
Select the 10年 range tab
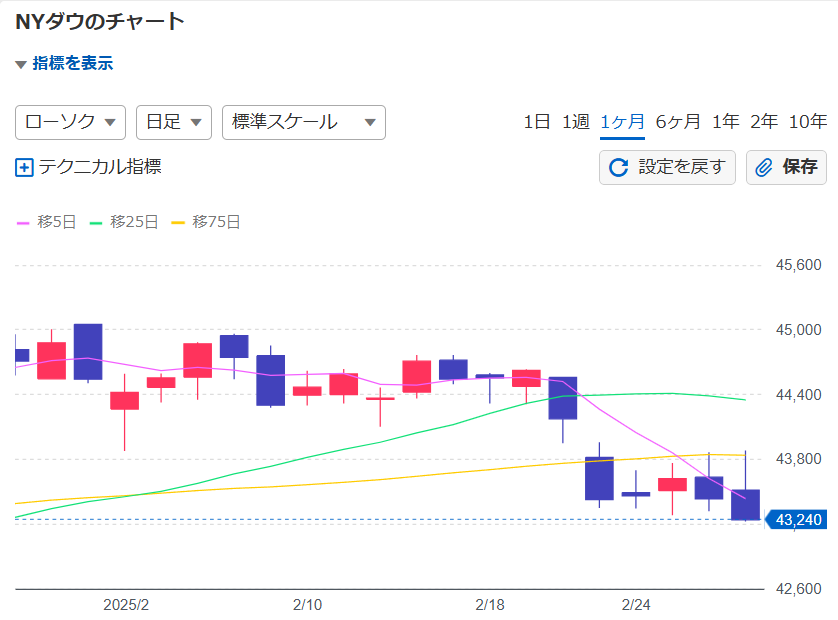(808, 122)
